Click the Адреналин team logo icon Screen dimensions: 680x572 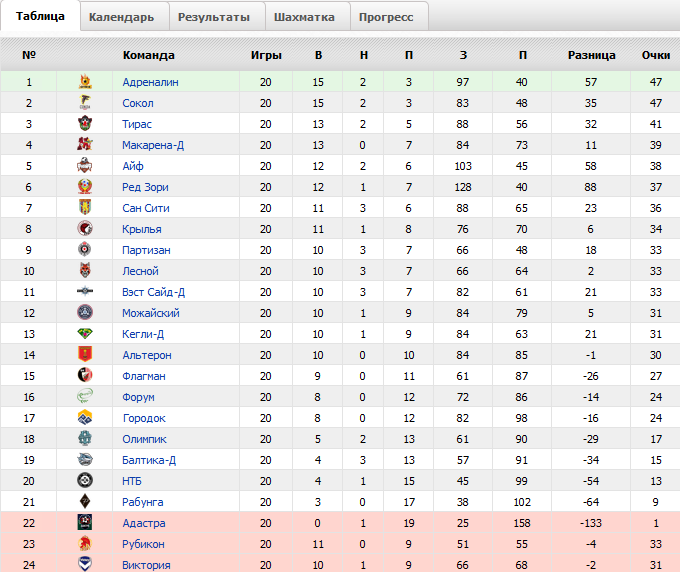[85, 82]
